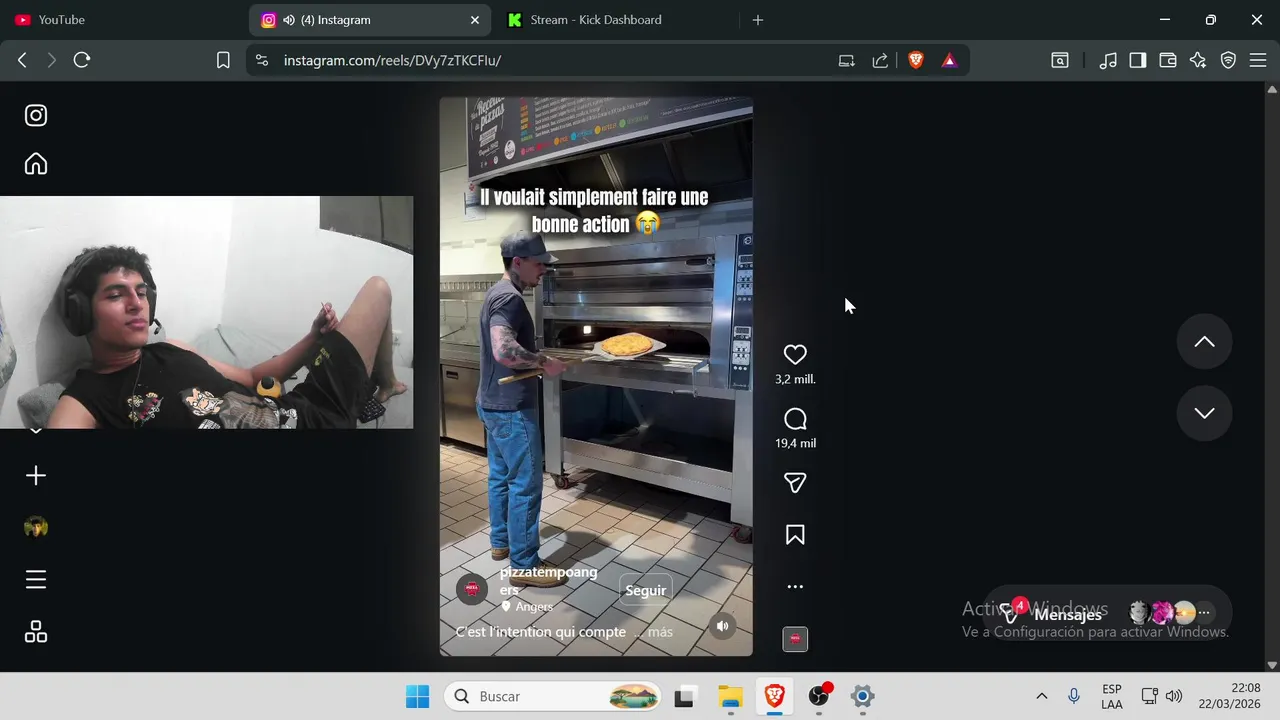Share this page via address bar icon

point(880,60)
